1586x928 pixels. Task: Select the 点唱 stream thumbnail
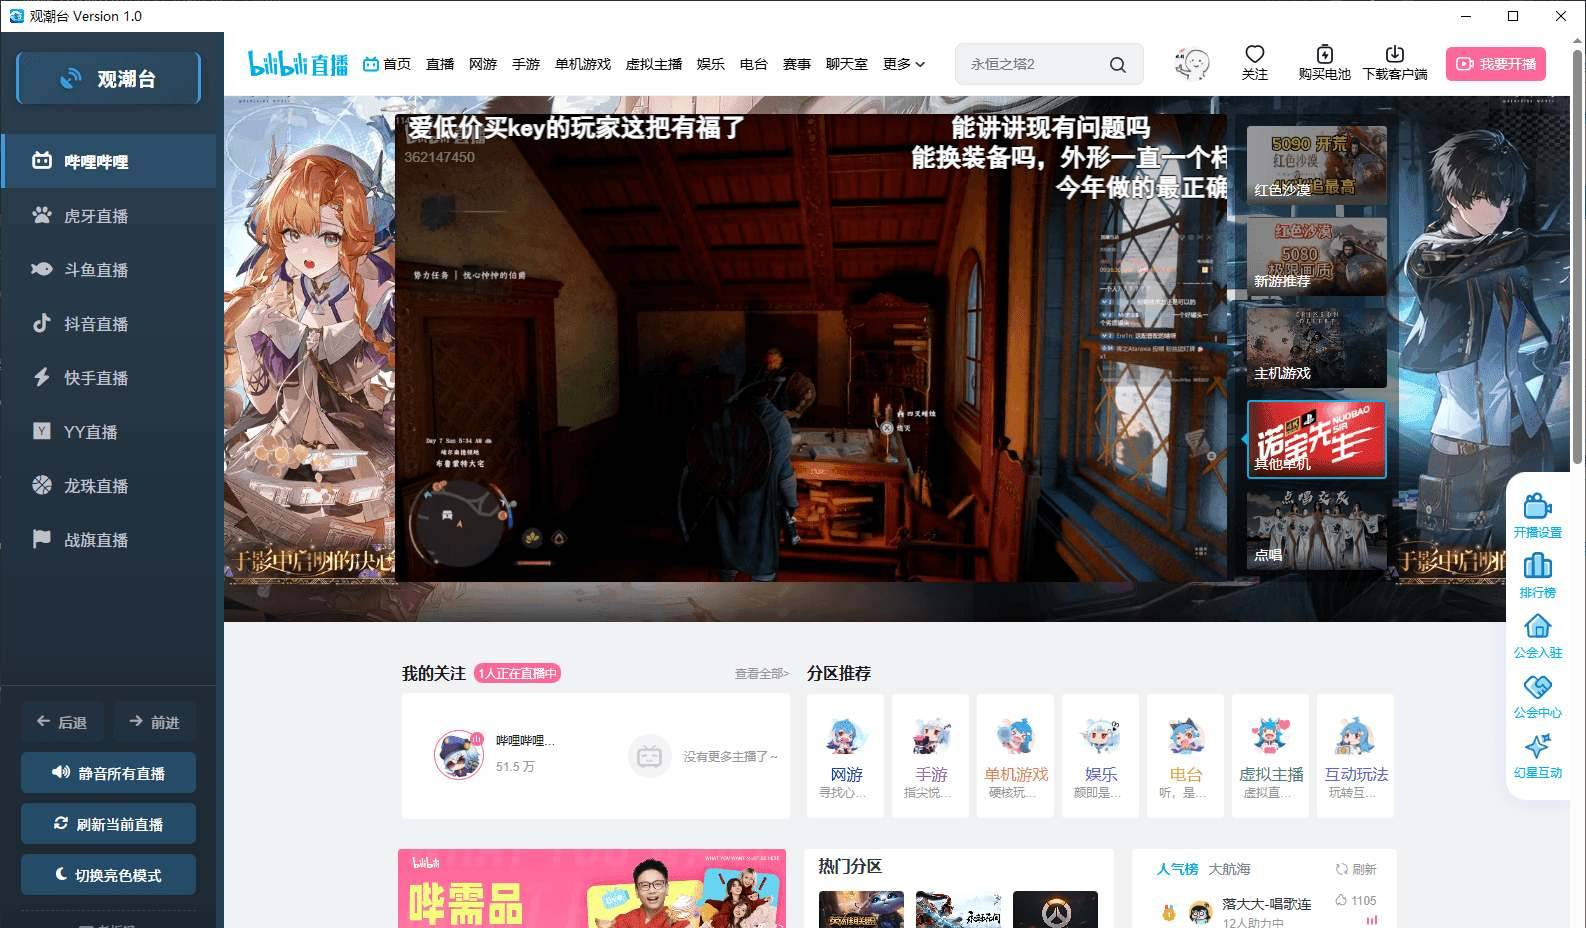[x=1316, y=531]
